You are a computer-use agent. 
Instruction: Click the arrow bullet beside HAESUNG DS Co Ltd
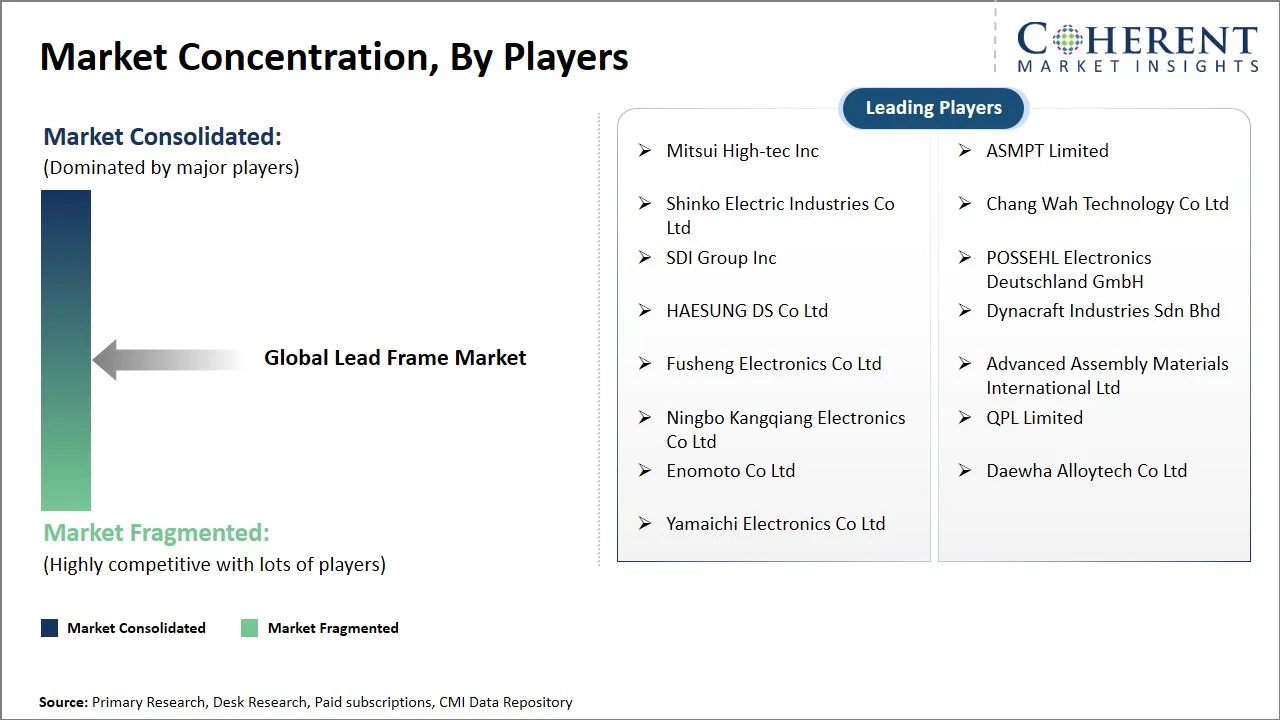tap(645, 311)
